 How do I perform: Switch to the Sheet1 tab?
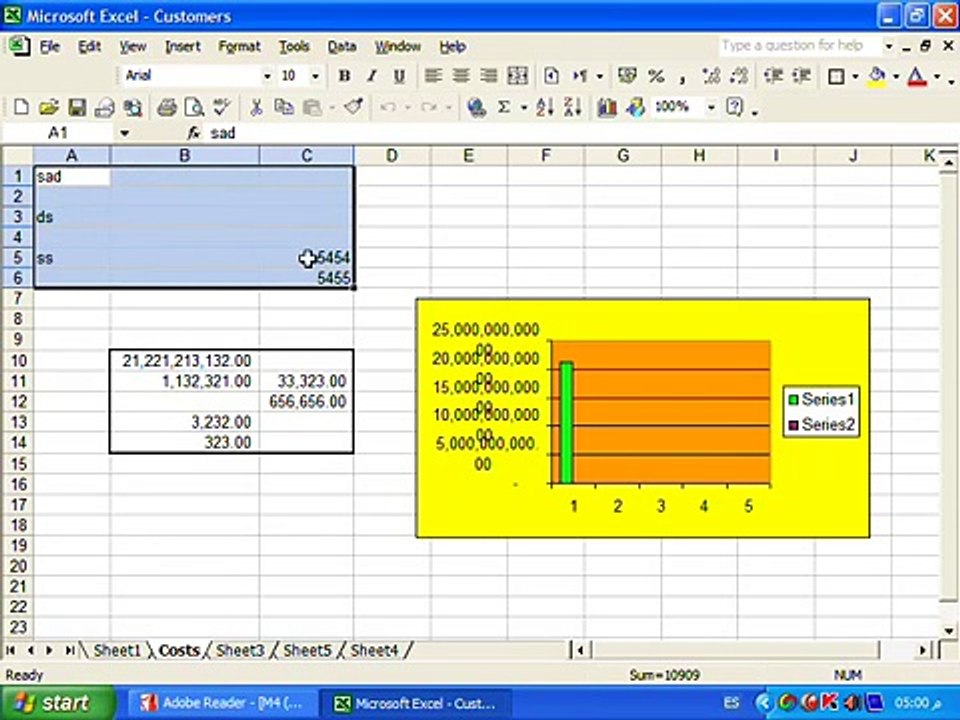coord(117,650)
